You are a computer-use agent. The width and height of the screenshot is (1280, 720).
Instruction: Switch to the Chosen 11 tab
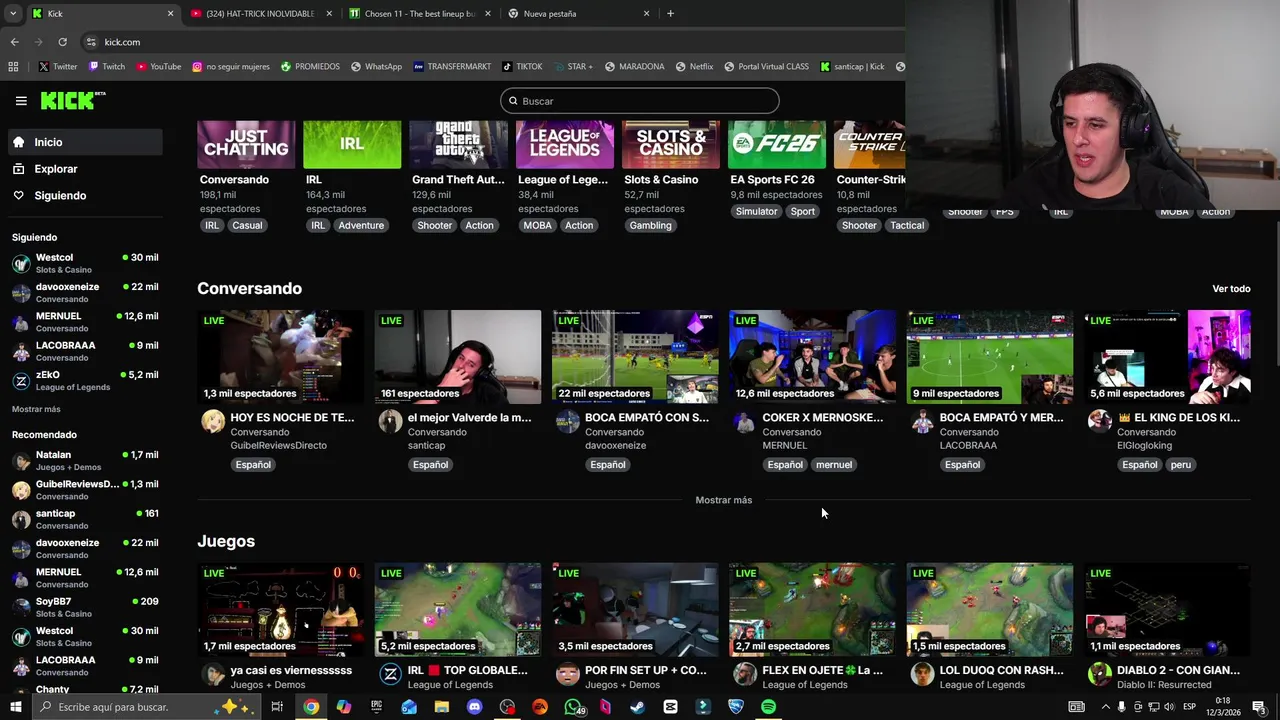tap(420, 14)
